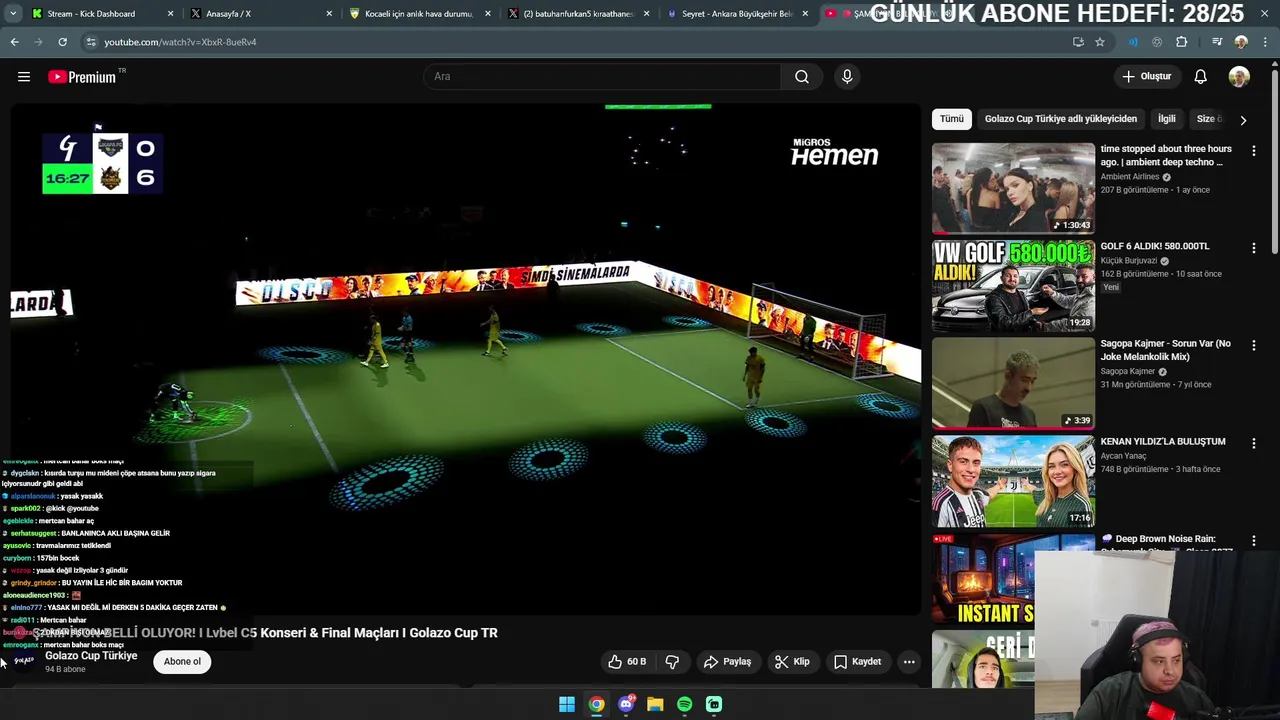This screenshot has width=1280, height=720.
Task: Go to YouTube Premium home logo
Action: coord(83,77)
